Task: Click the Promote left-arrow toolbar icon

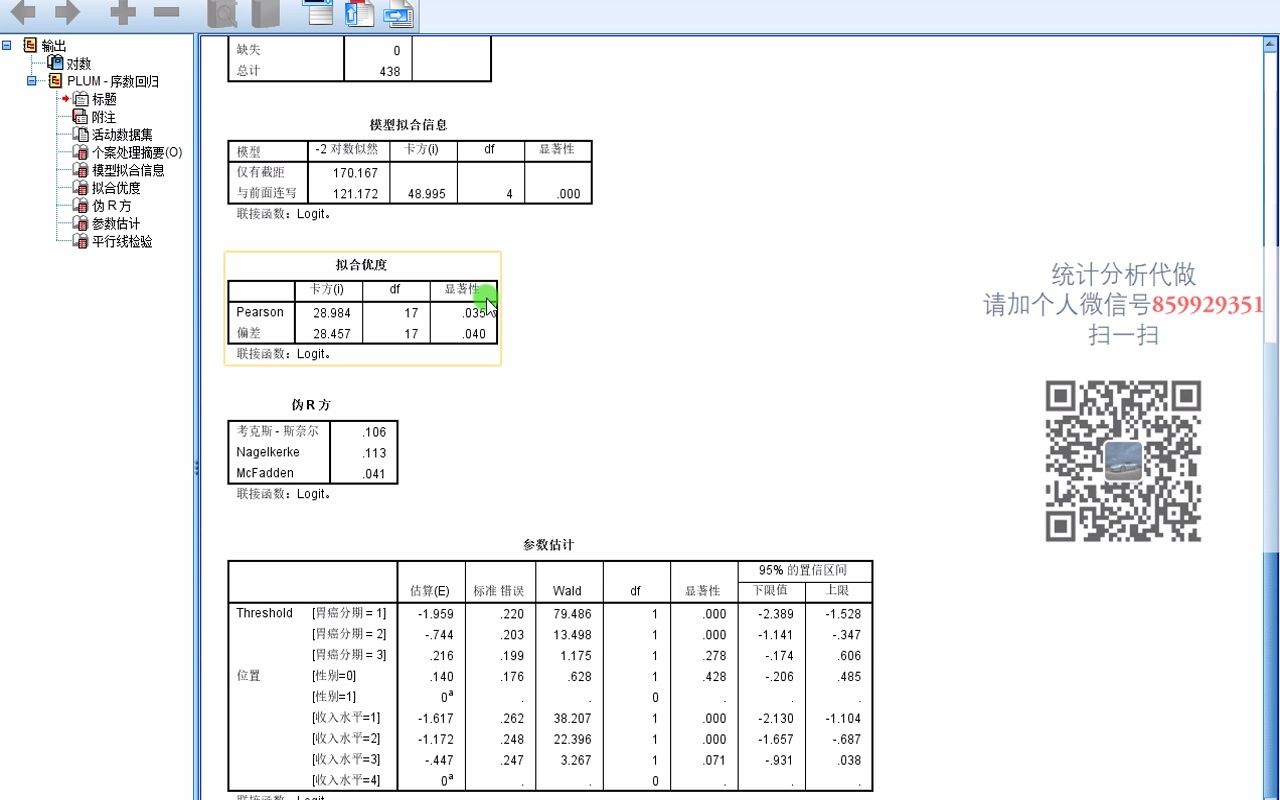Action: (x=22, y=12)
